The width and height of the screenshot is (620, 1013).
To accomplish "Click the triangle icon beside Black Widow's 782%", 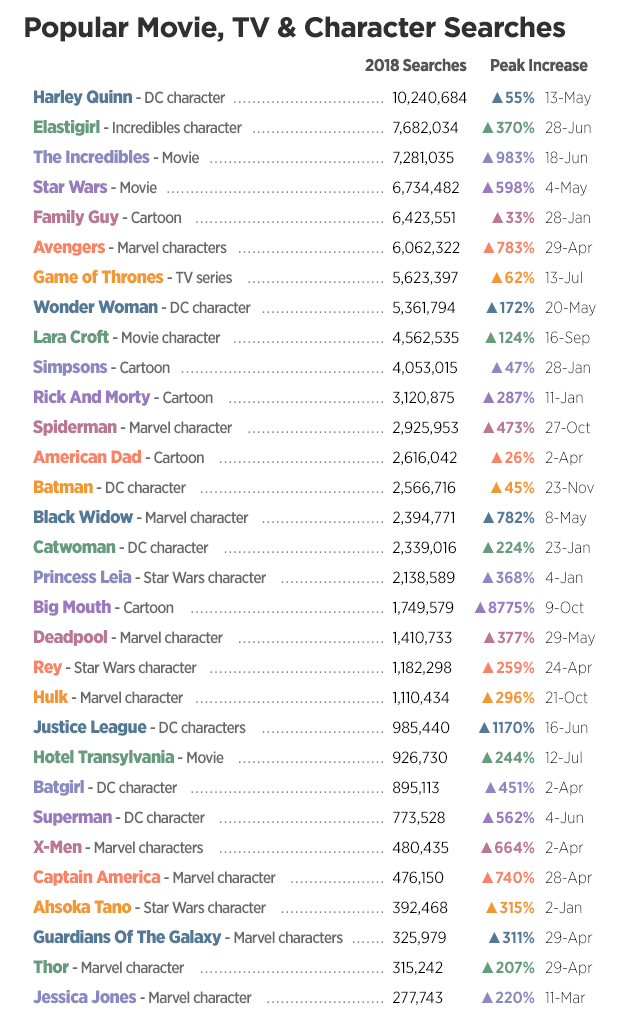I will coord(488,518).
